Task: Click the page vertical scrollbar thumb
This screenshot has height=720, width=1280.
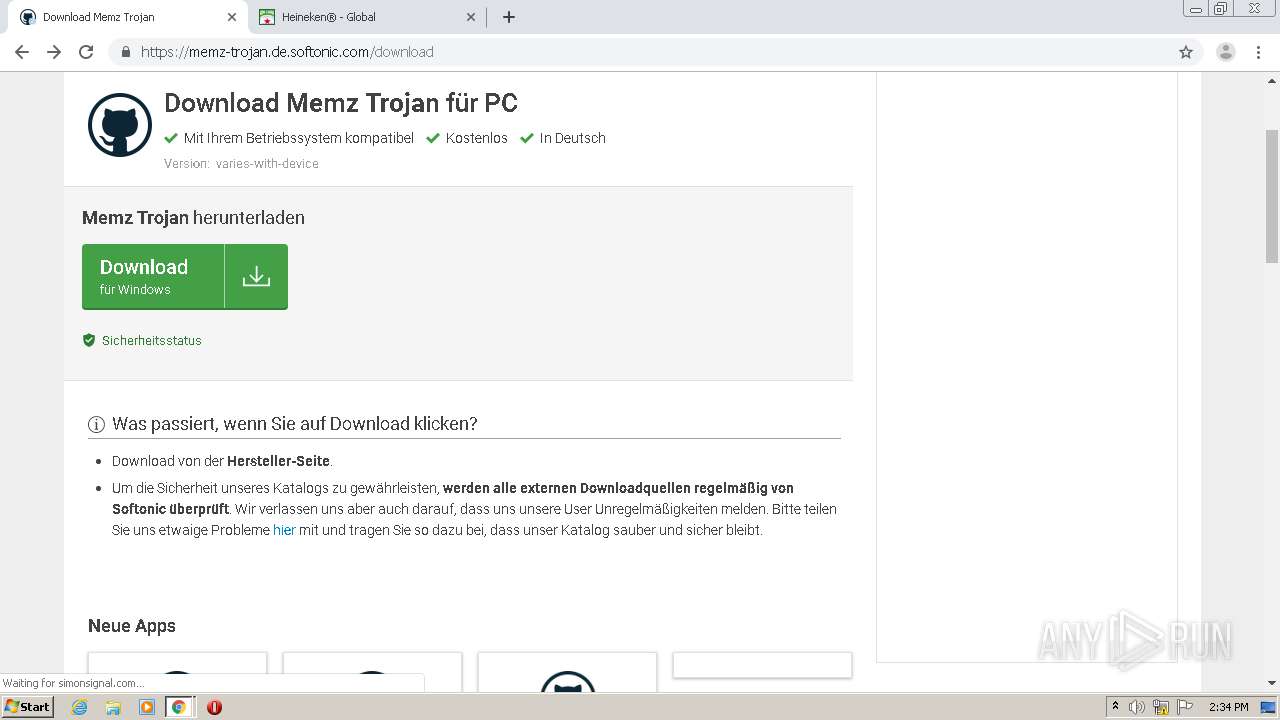Action: click(1272, 195)
